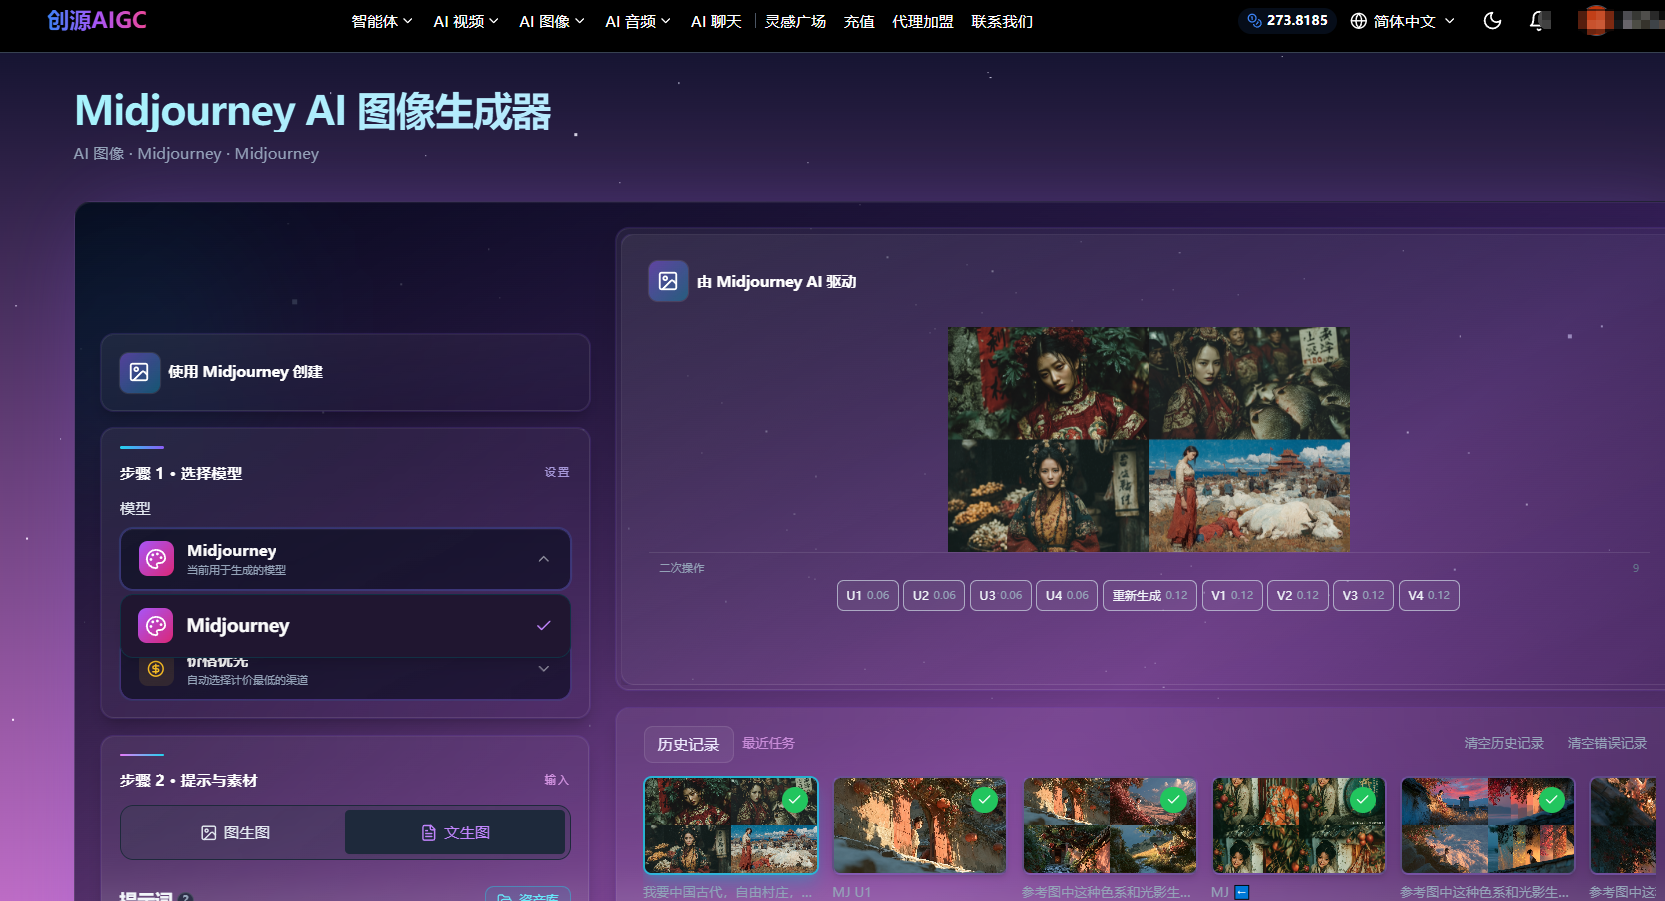Click the blue arrow icon beside the MJ caption
The image size is (1665, 901).
[x=1242, y=892]
